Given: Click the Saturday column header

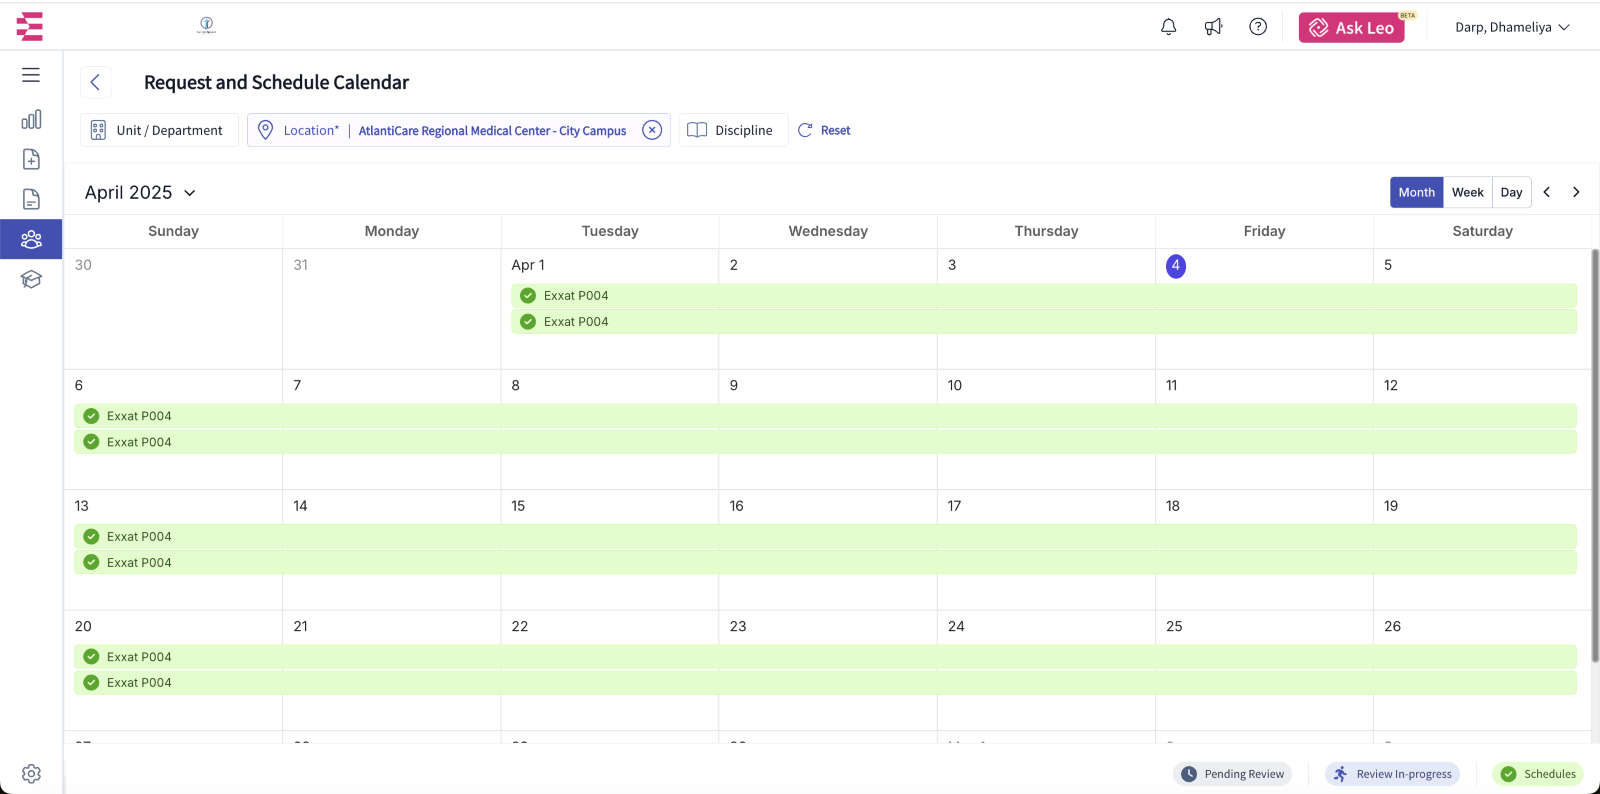Looking at the screenshot, I should (x=1482, y=231).
